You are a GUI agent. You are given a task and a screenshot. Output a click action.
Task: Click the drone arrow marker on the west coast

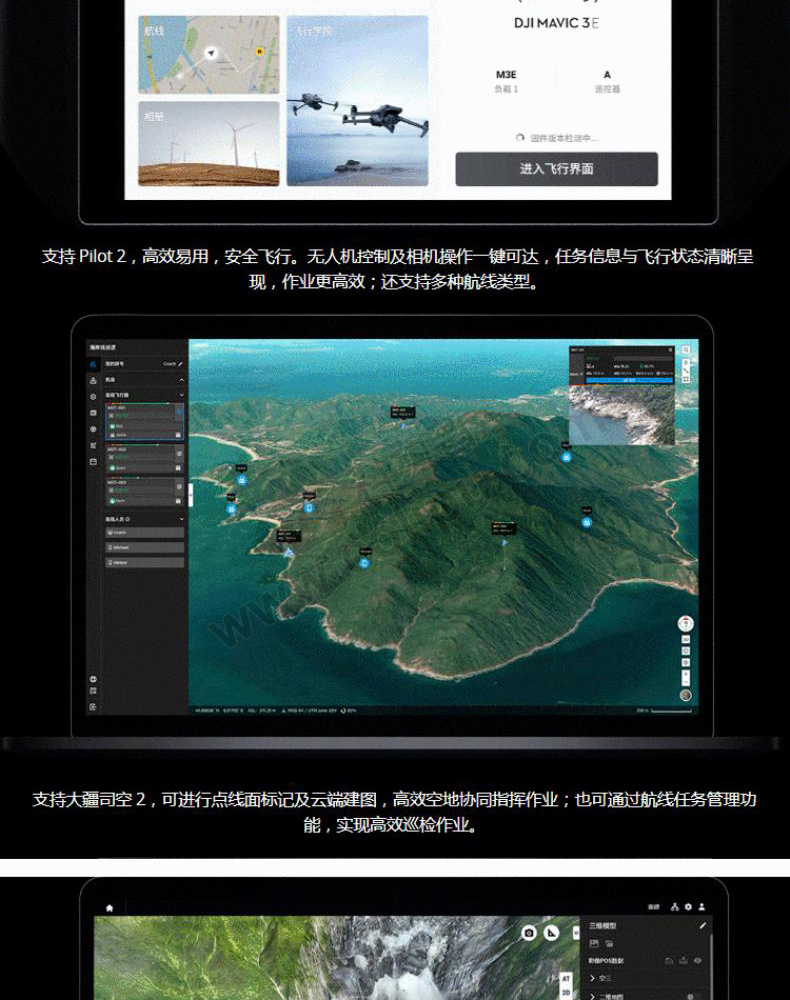click(x=288, y=552)
